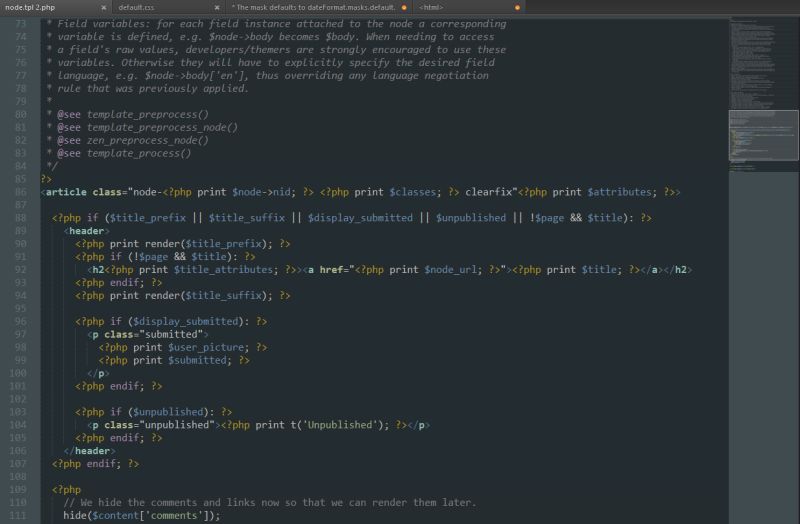The width and height of the screenshot is (800, 524).
Task: Click 'if ($unpublished):' on line 103
Action: [162, 412]
